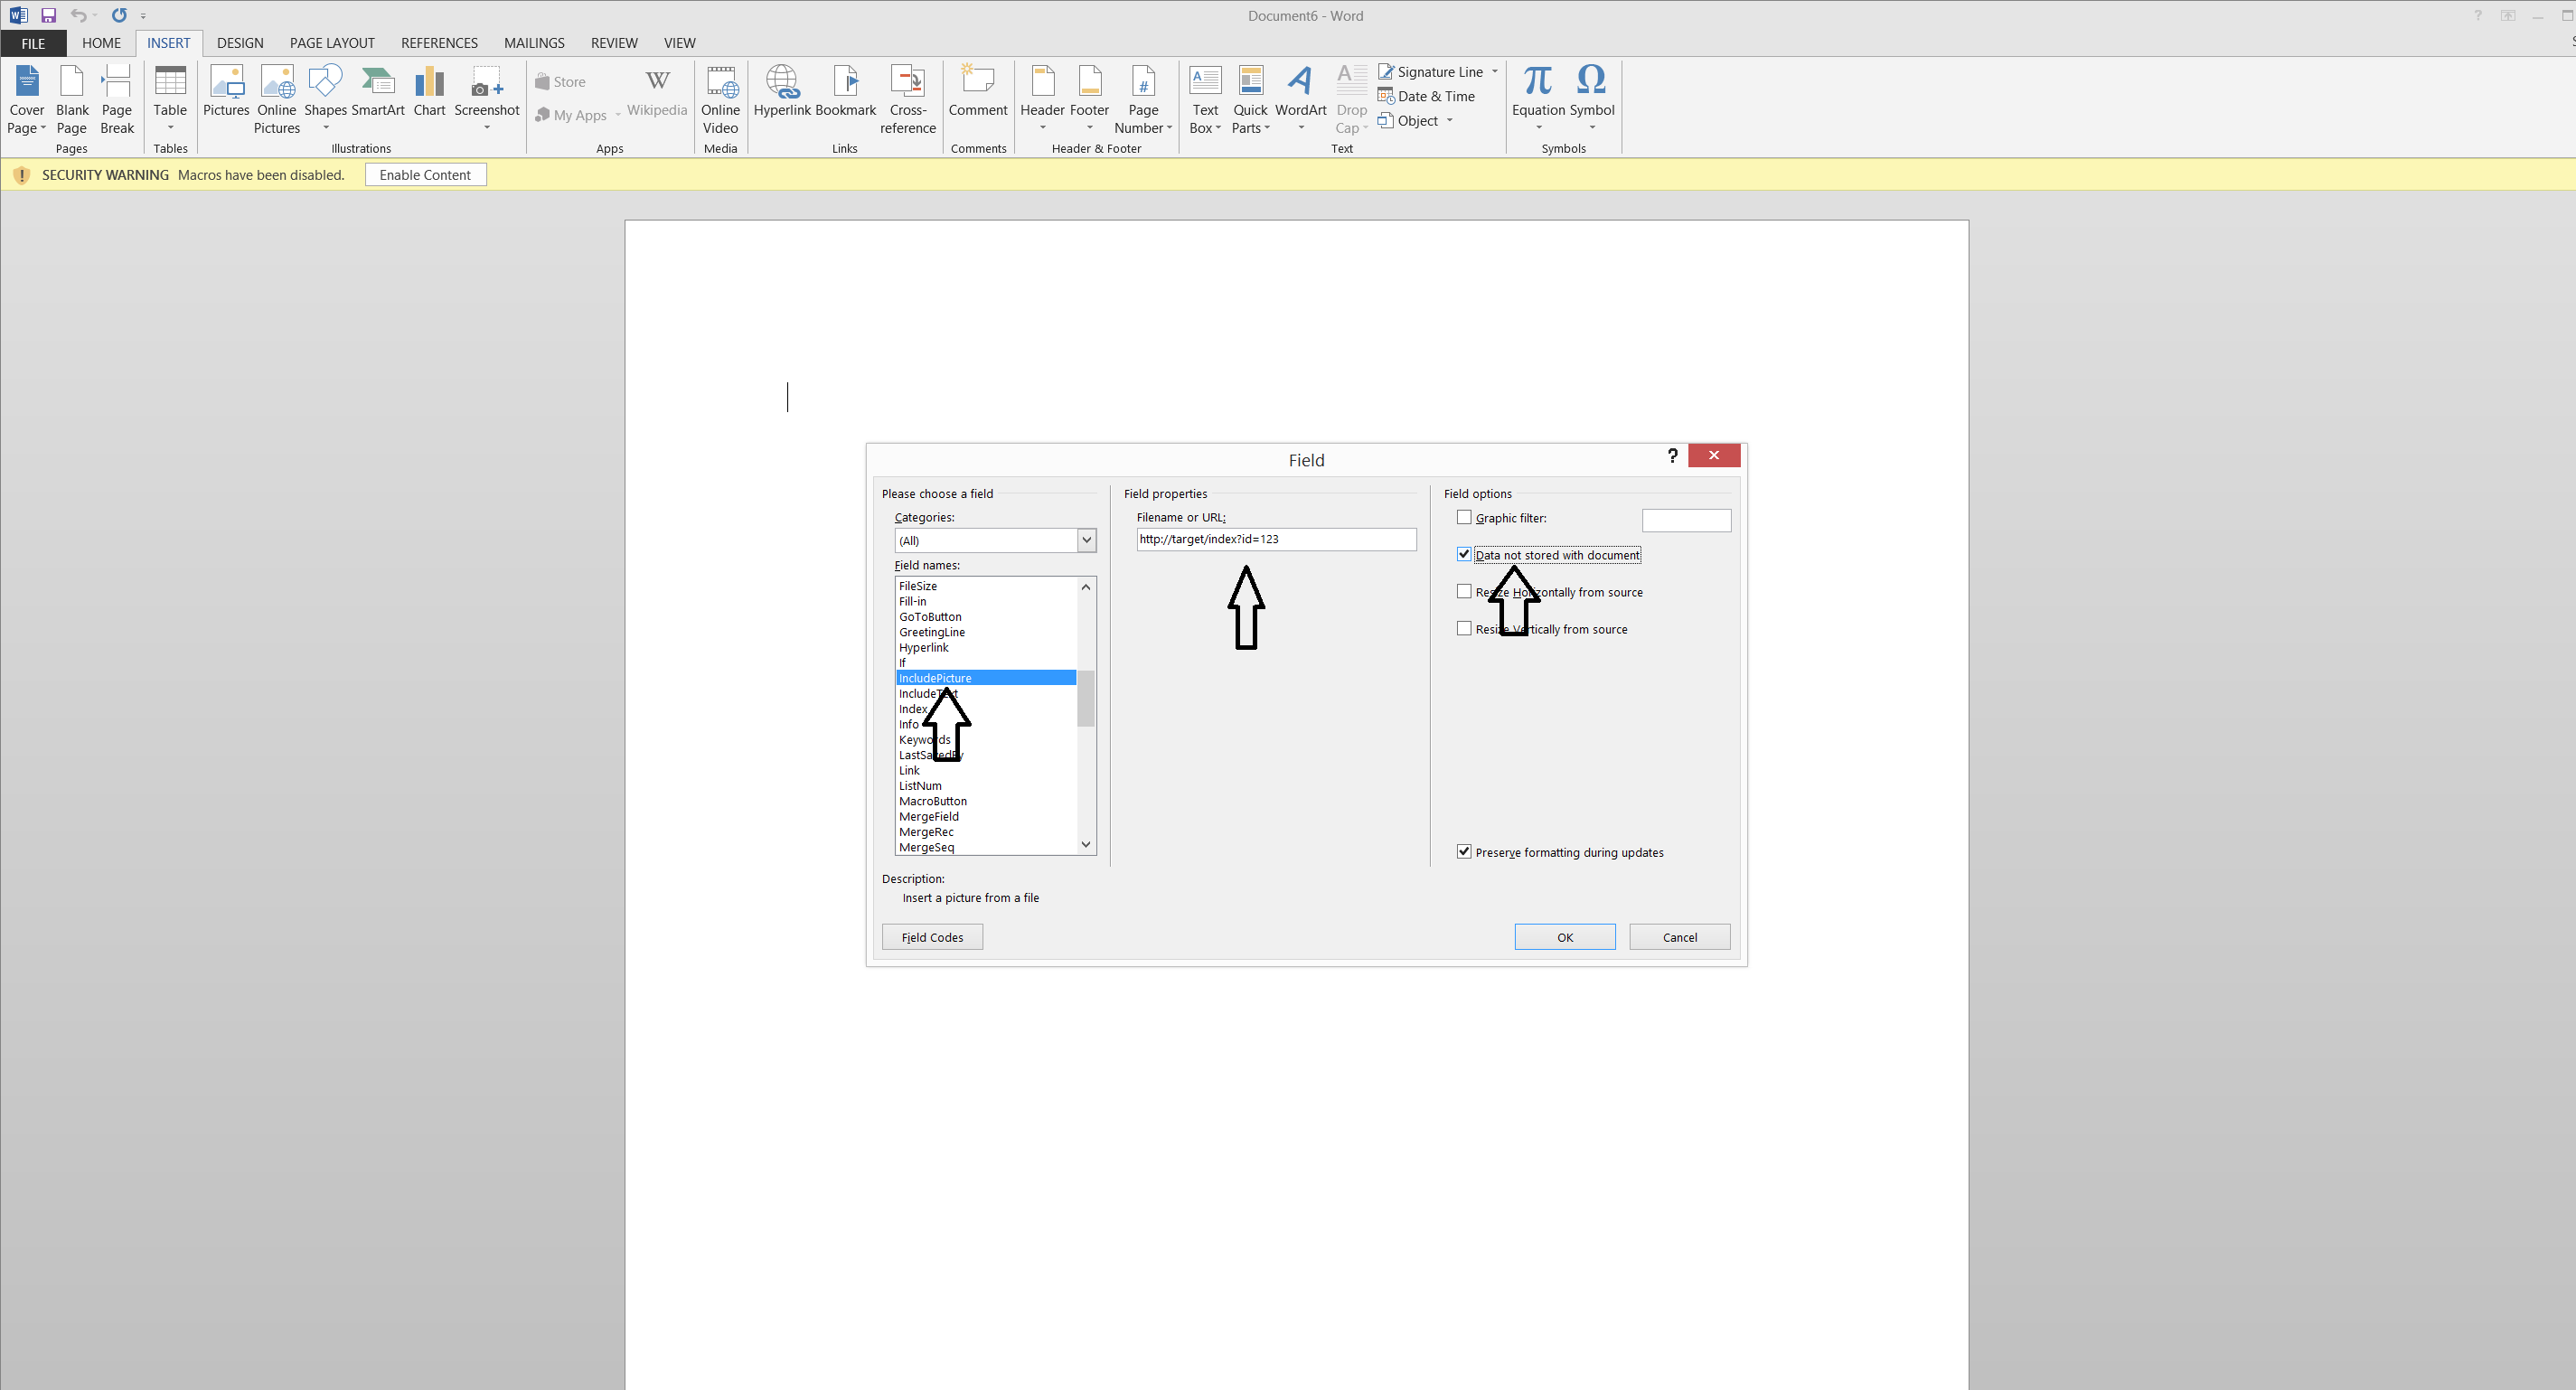Close the Field dialog
This screenshot has width=2576, height=1390.
coord(1713,456)
